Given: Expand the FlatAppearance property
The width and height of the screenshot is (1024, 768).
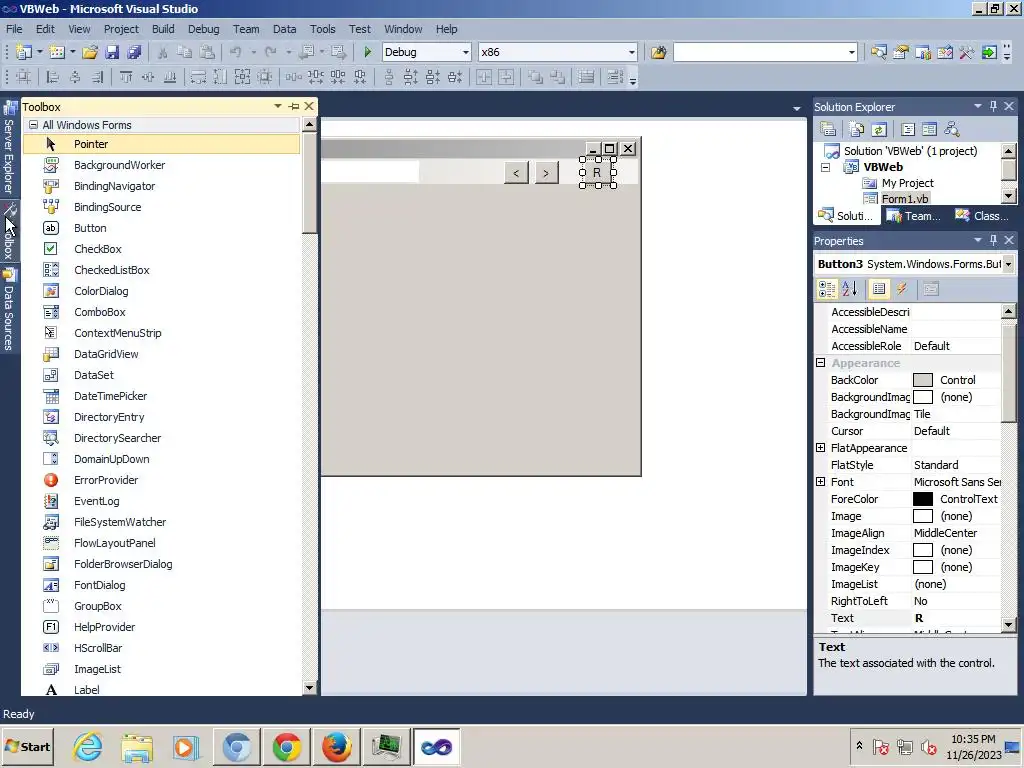Looking at the screenshot, I should click(x=821, y=448).
